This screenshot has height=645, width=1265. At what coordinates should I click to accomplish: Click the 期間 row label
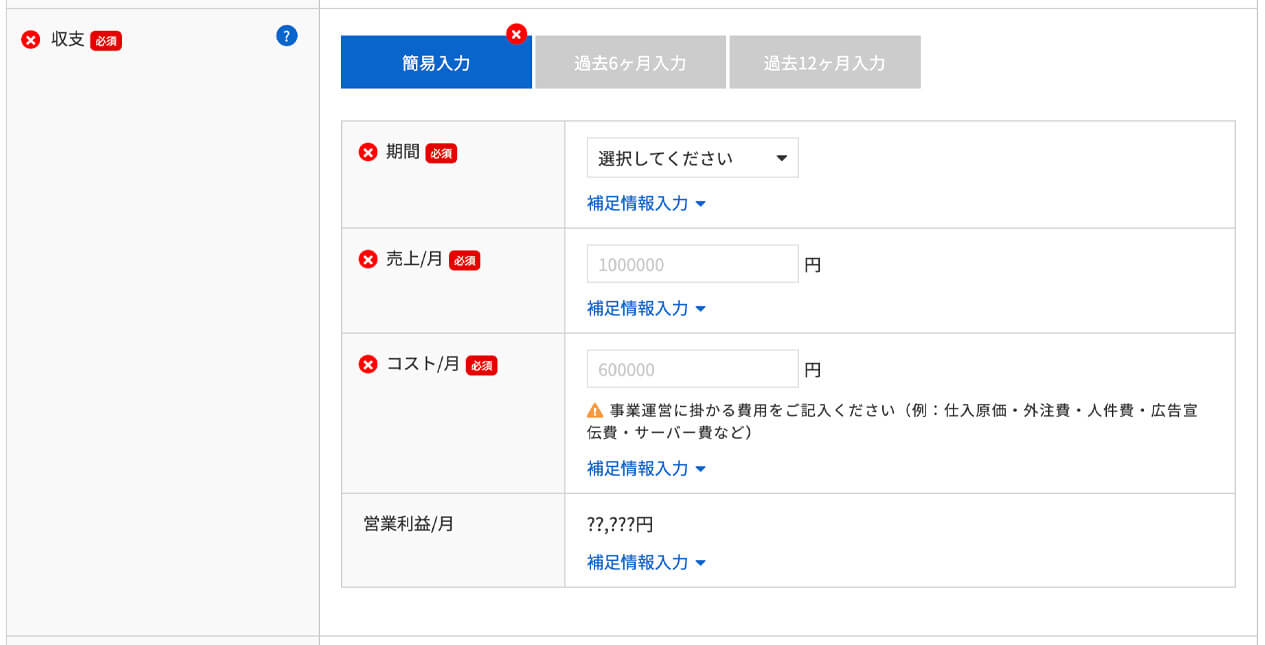(x=403, y=153)
